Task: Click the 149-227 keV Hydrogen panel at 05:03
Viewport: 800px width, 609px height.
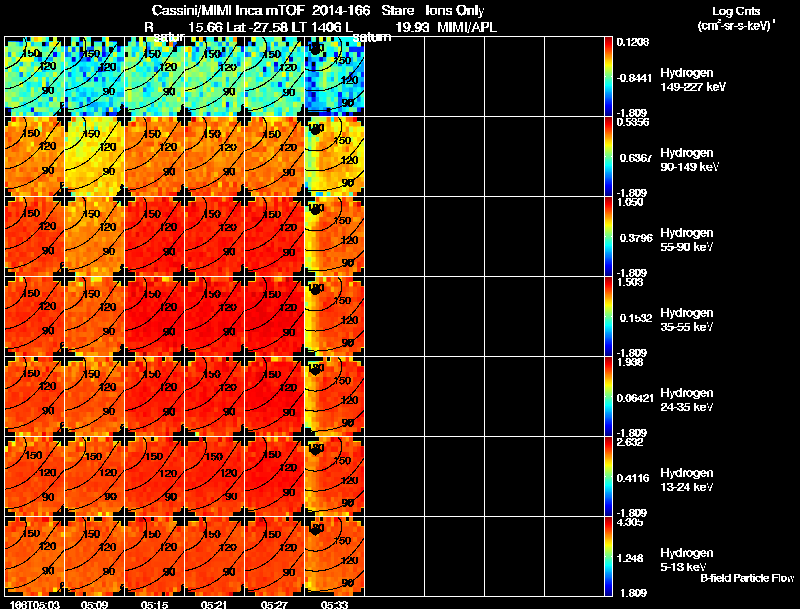Action: [x=34, y=76]
